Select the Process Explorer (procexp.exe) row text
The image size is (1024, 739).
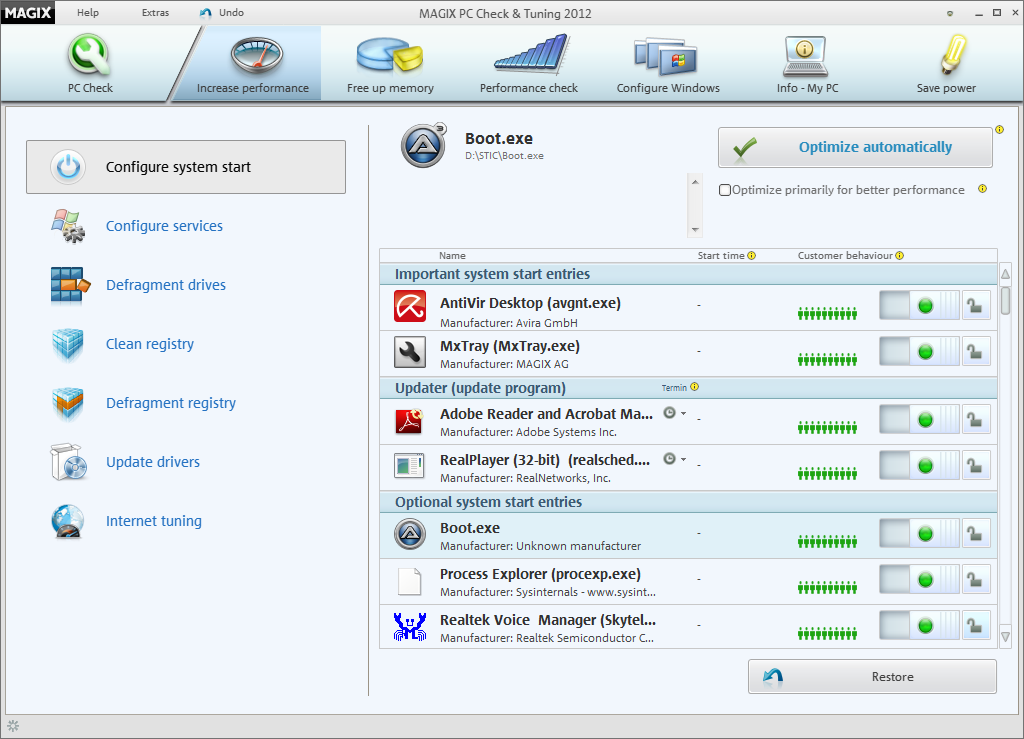pyautogui.click(x=540, y=574)
